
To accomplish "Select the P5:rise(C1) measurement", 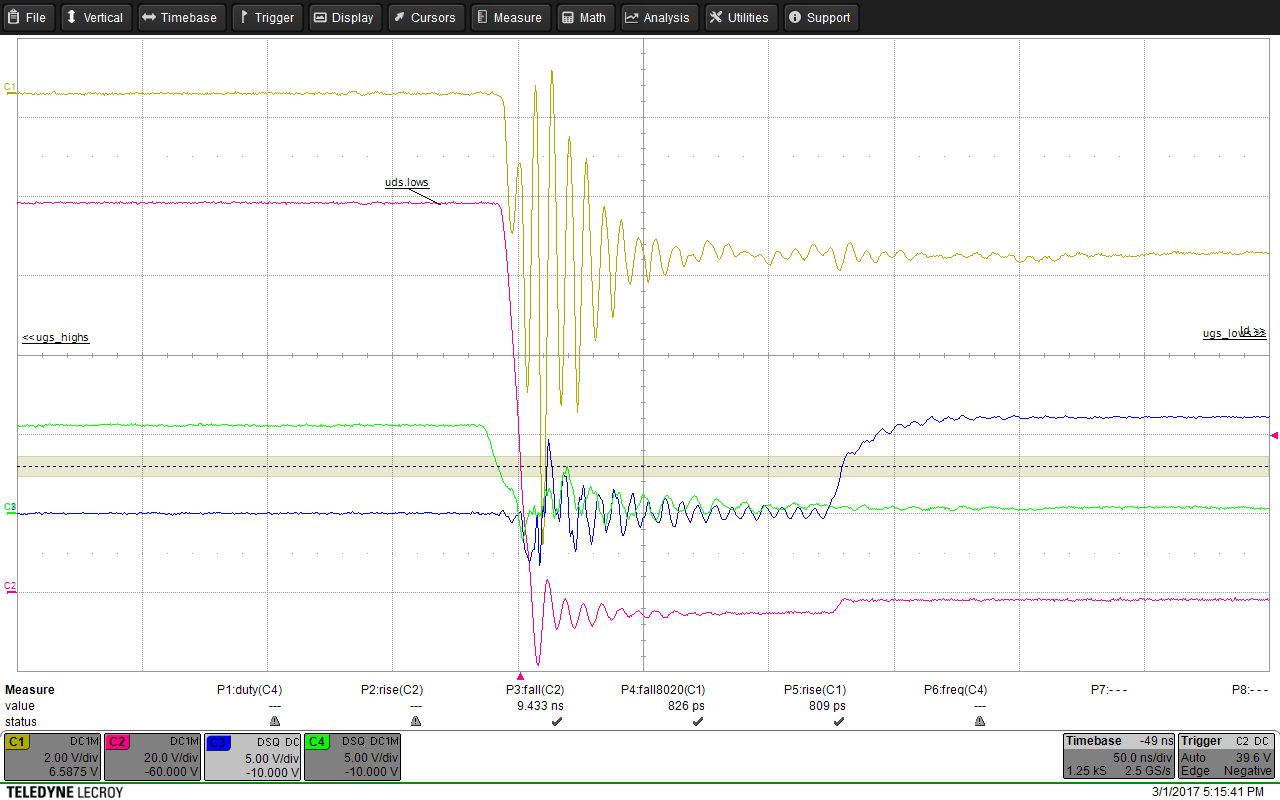I will 814,690.
